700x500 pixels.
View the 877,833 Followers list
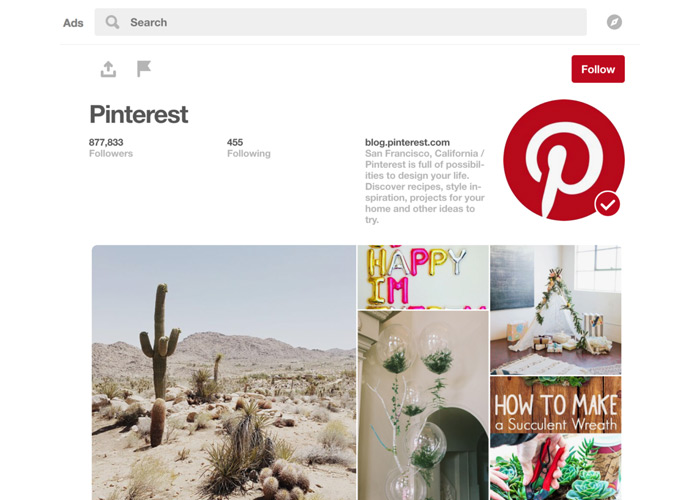click(111, 148)
